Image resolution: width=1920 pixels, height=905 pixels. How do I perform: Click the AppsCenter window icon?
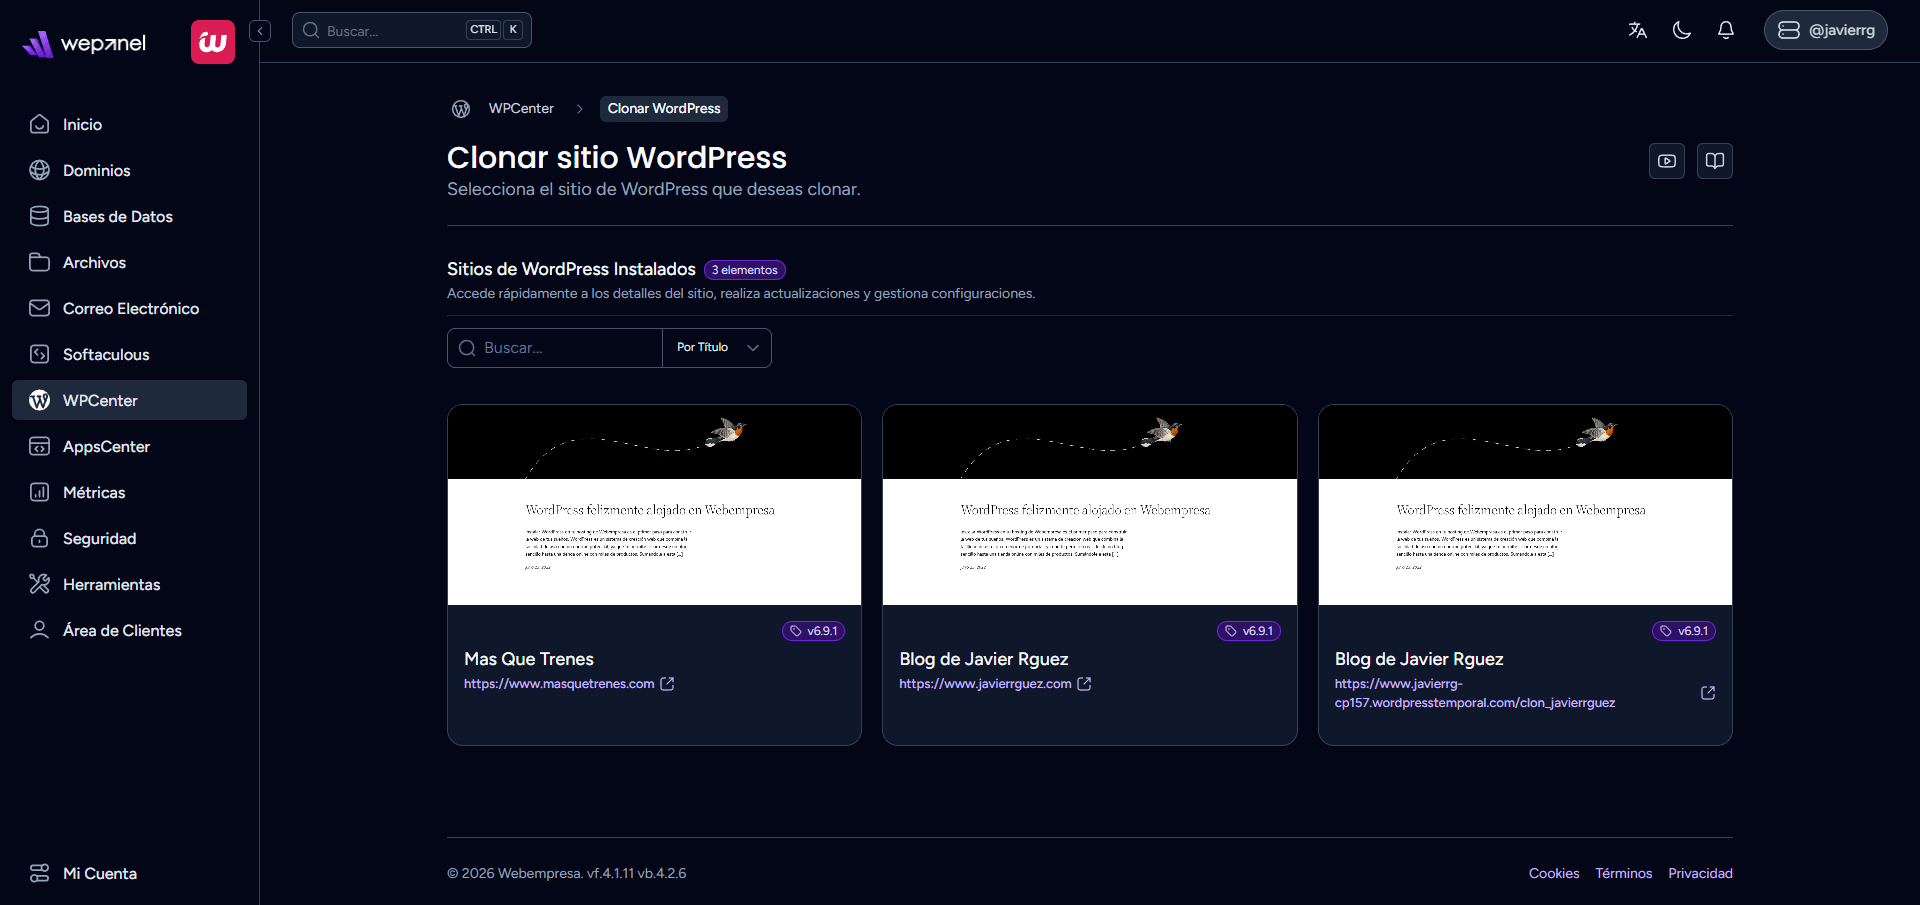[40, 446]
